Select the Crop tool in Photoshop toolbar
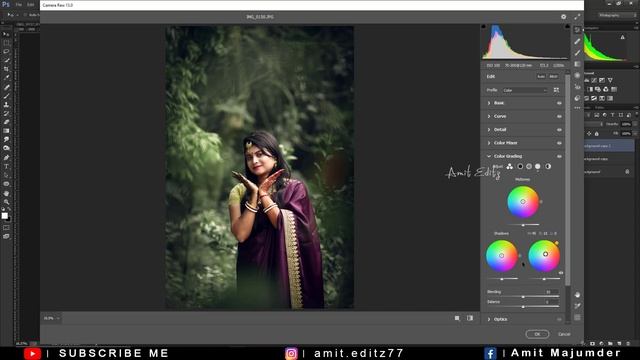The image size is (640, 360). 6,69
